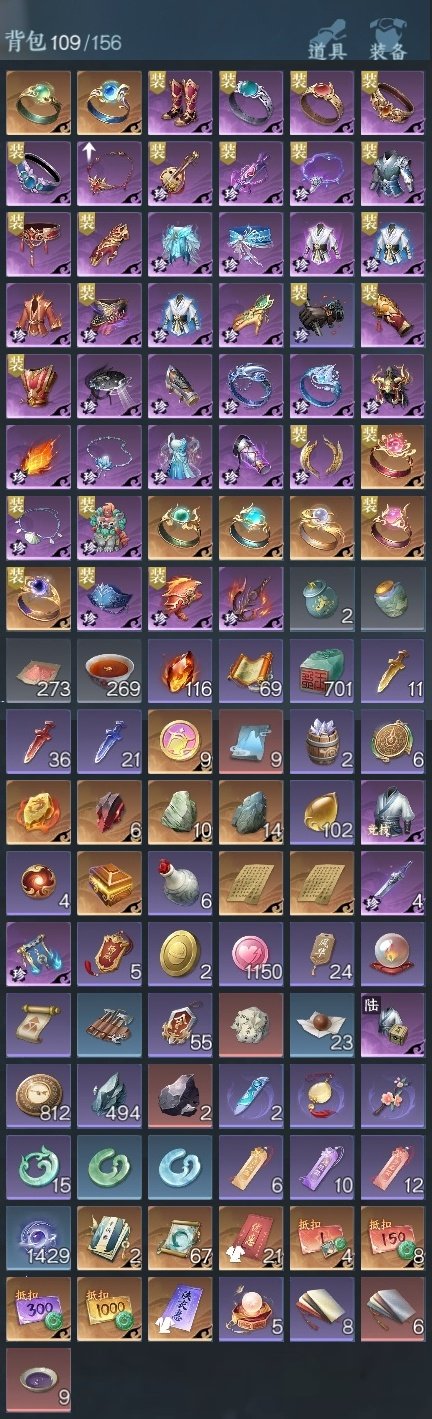The image size is (432, 1419).
Task: Select the purple swirl orb with count 1429
Action: pyautogui.click(x=39, y=1237)
